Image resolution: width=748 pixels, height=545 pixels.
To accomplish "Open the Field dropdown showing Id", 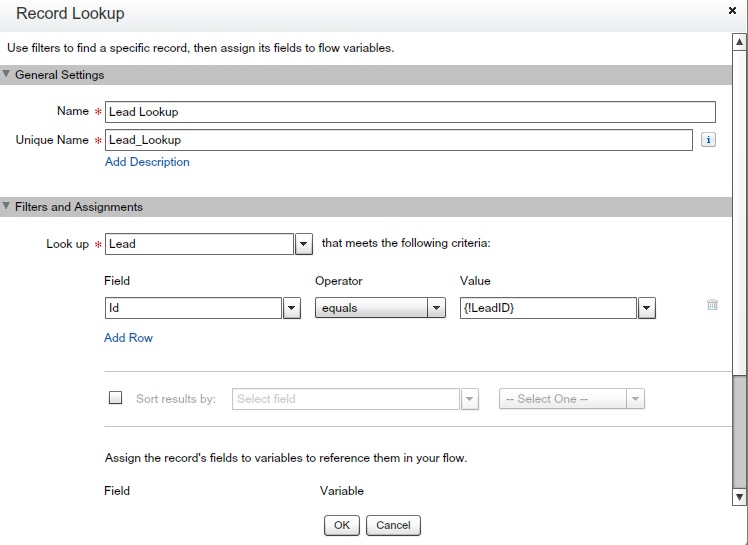I will (292, 309).
